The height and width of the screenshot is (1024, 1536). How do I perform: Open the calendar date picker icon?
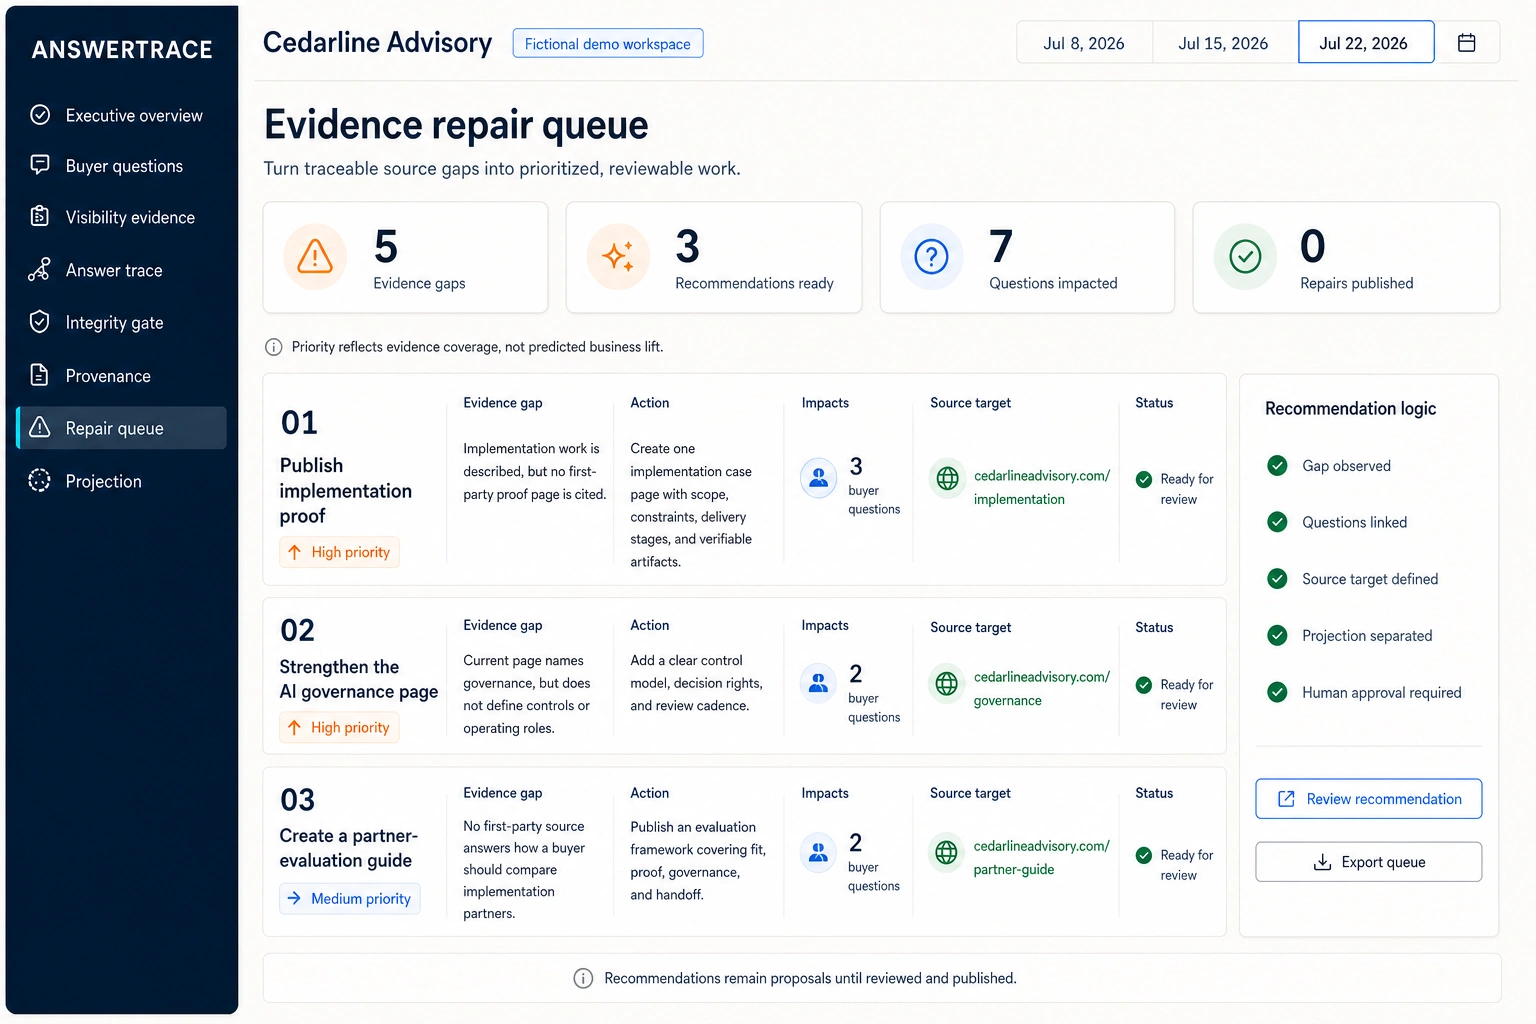1466,43
